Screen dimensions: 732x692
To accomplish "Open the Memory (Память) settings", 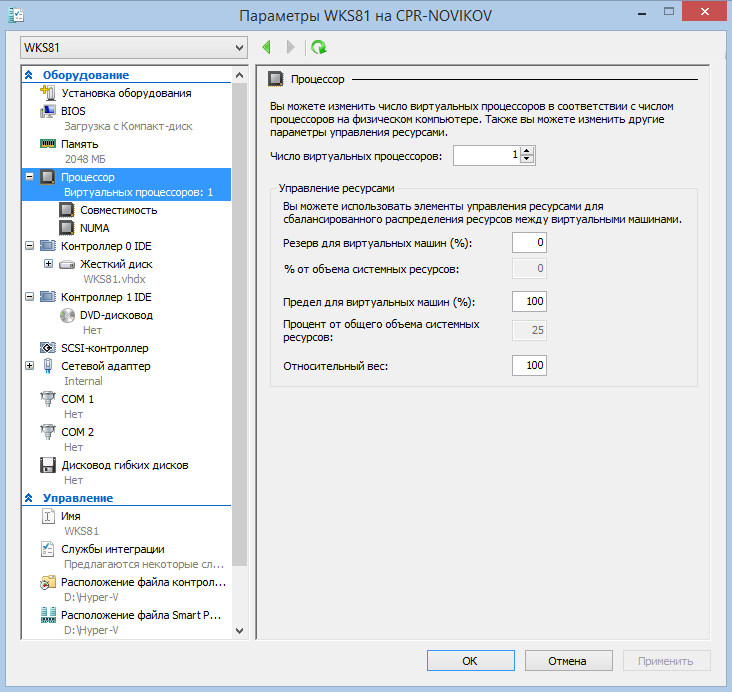I will [79, 144].
